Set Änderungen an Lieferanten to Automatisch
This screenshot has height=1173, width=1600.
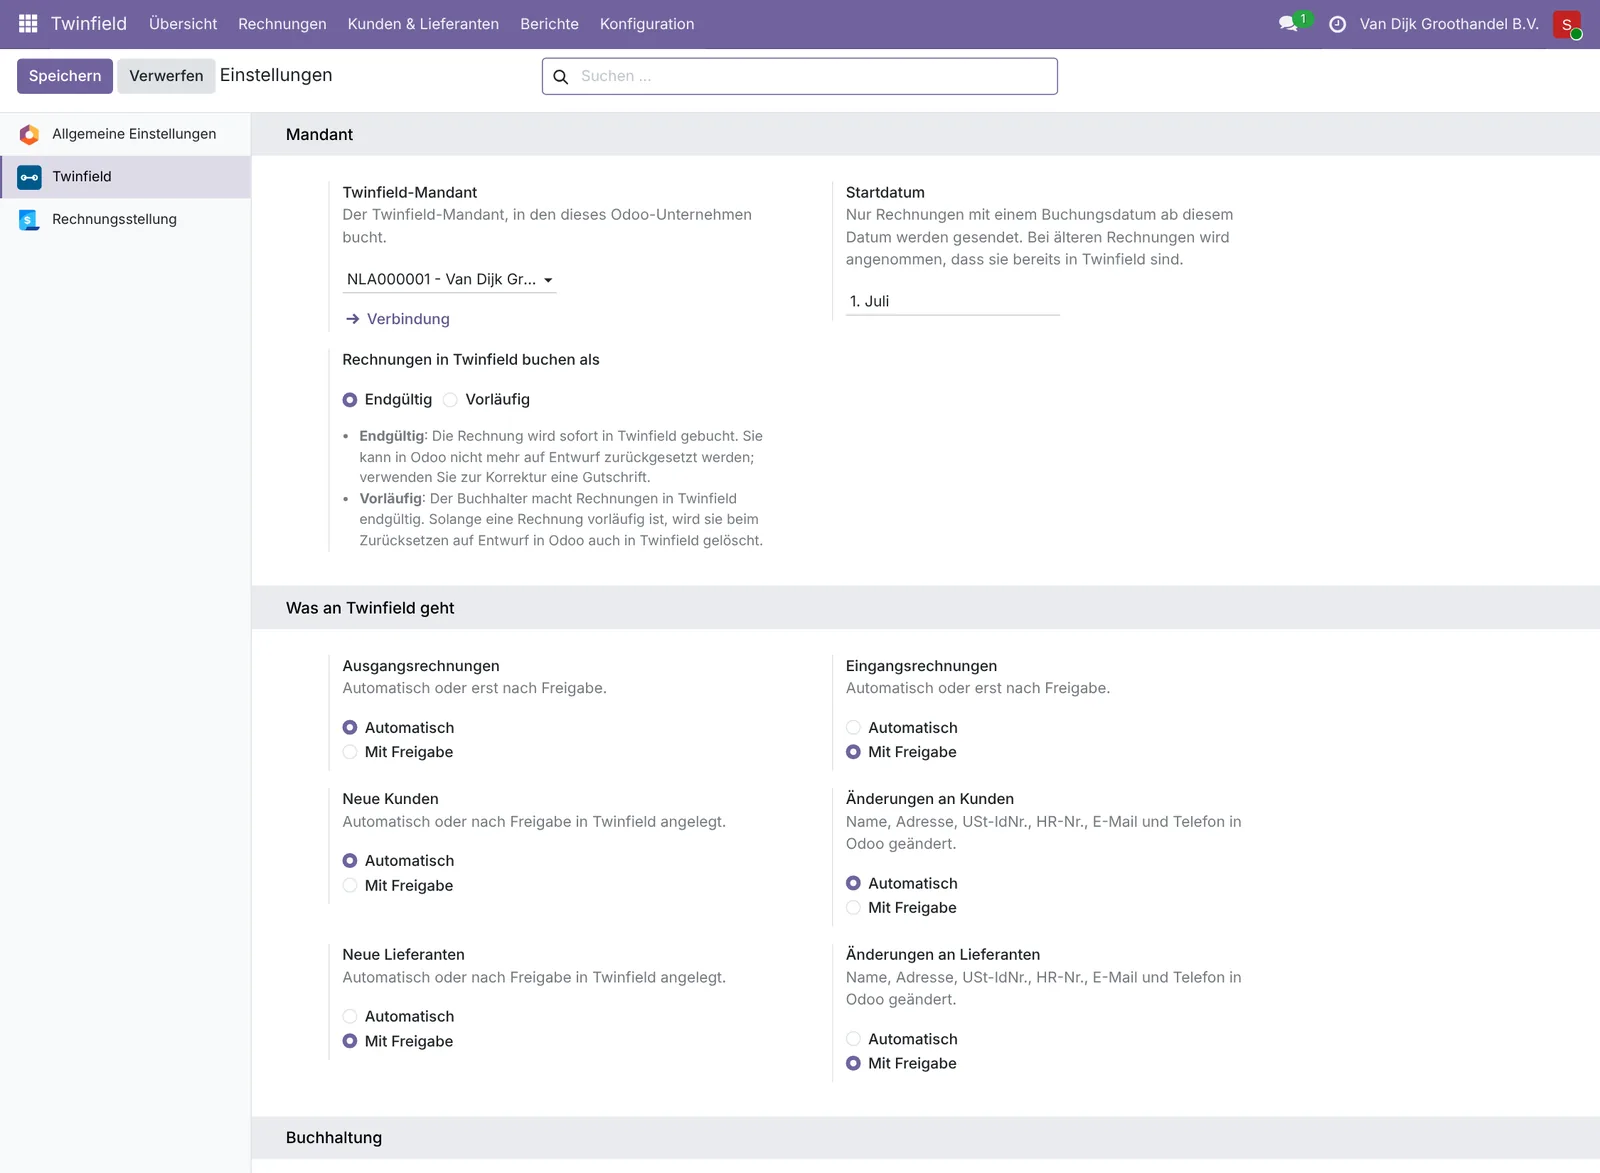coord(853,1039)
